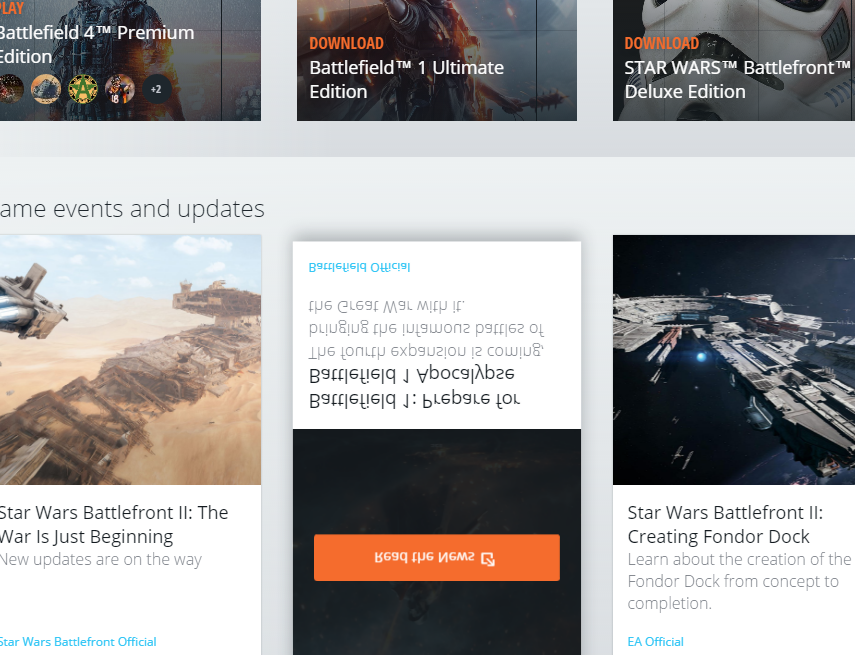855x655 pixels.
Task: Open the Battlefield 4 Premium Edition tile
Action: (96, 45)
